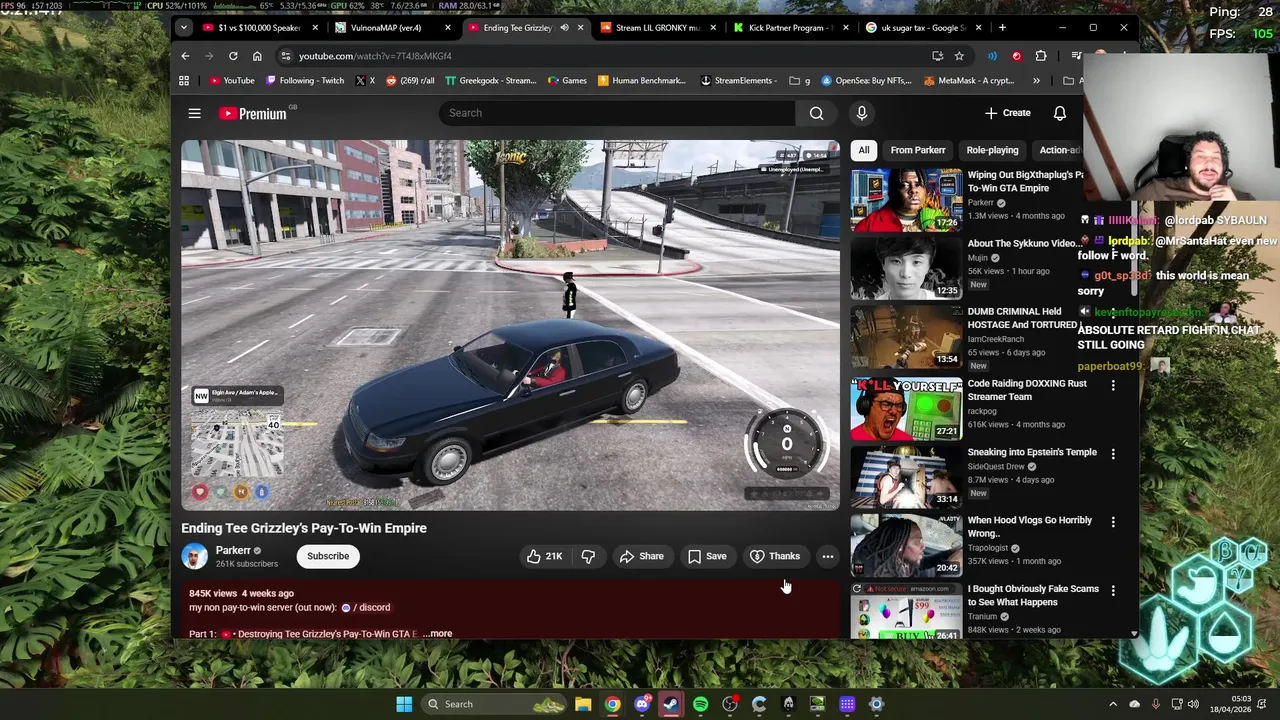Open options for I Bought Obviously Fake Scams
The width and height of the screenshot is (1280, 720).
coord(1113,590)
